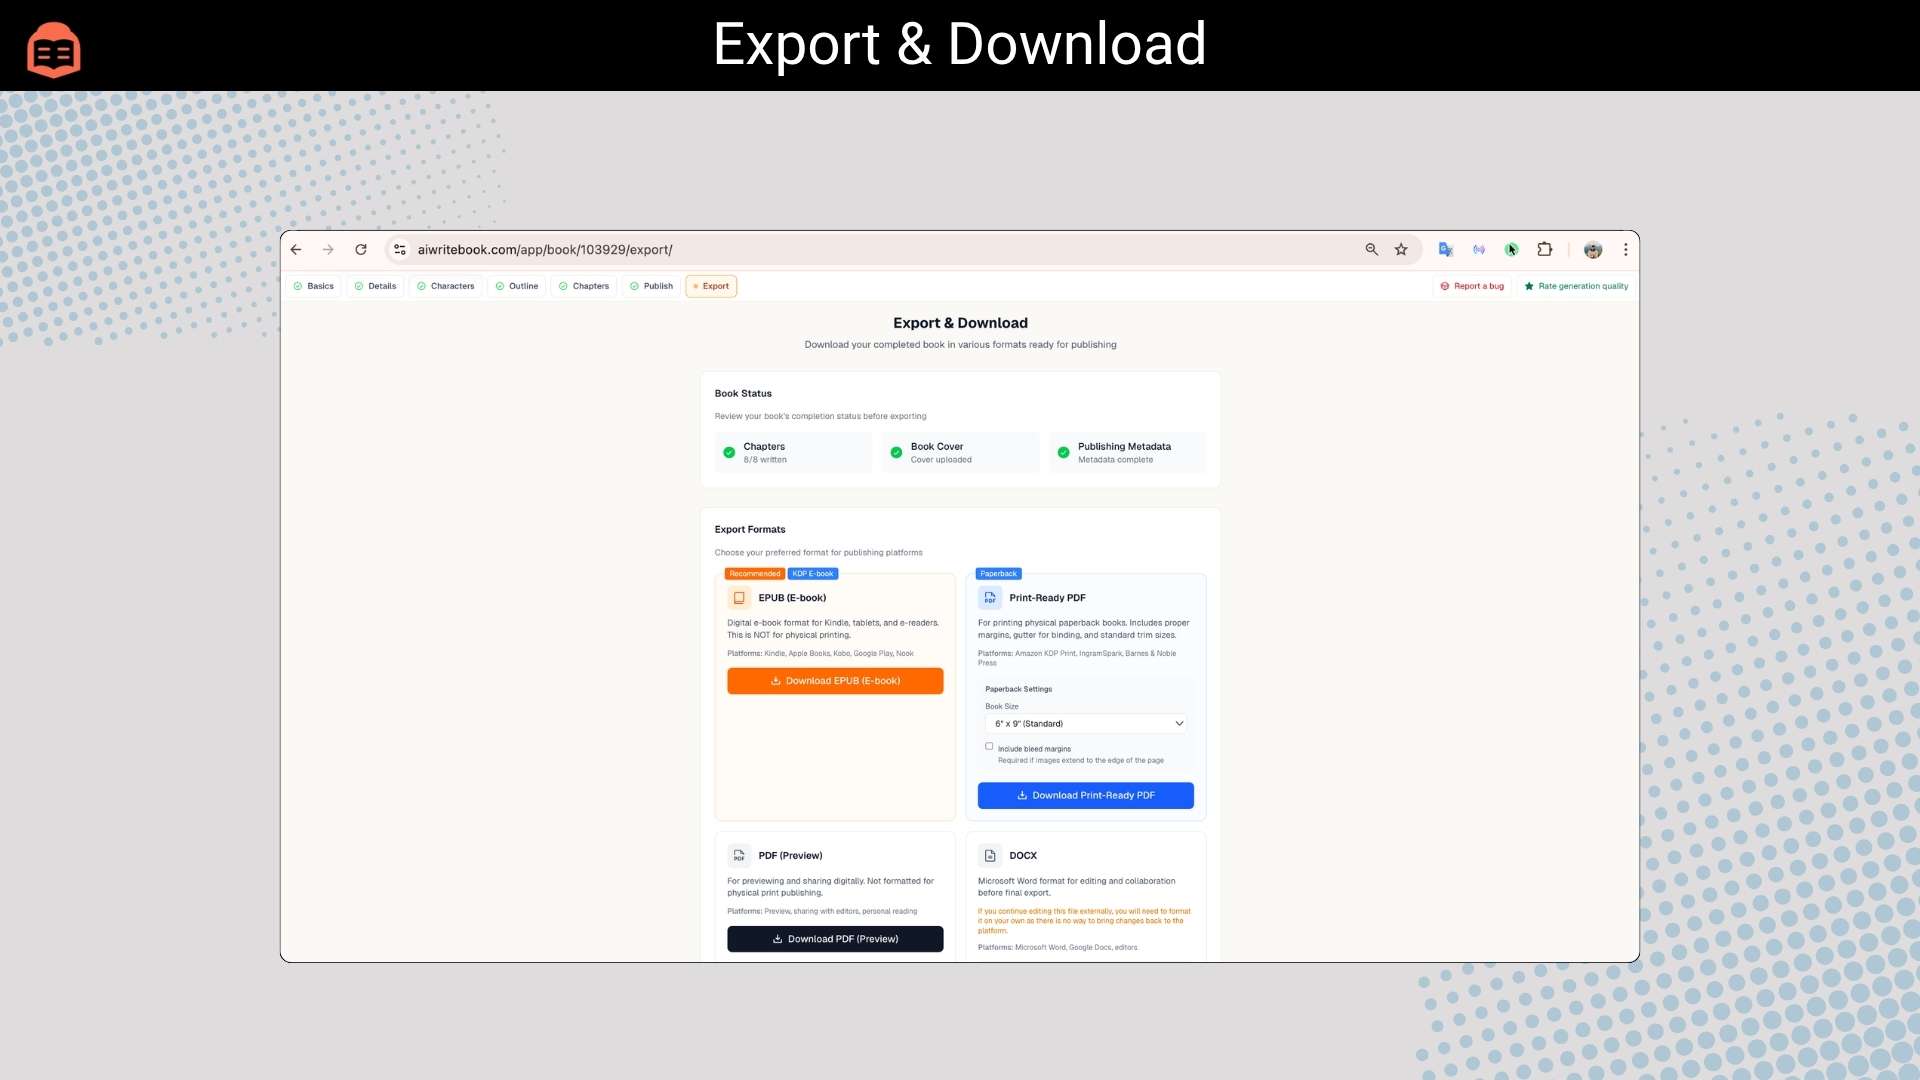Open the Book Size dropdown

click(x=1086, y=723)
